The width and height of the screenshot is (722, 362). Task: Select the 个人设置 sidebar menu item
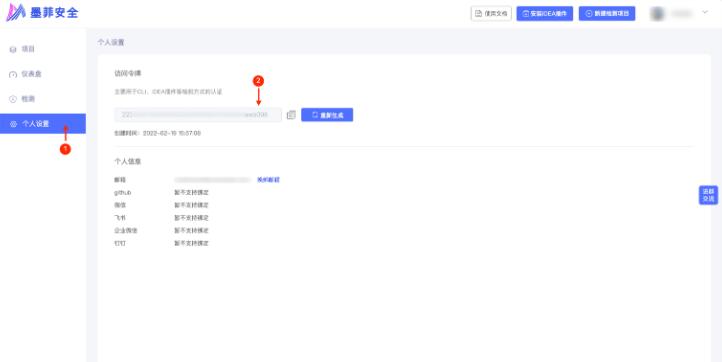tap(43, 123)
